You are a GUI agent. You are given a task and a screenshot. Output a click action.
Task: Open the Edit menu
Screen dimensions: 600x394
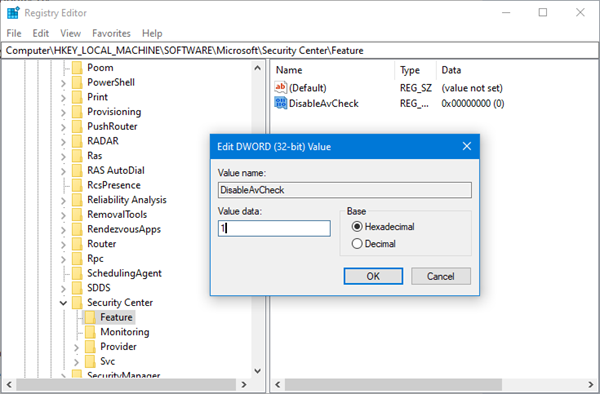point(41,33)
